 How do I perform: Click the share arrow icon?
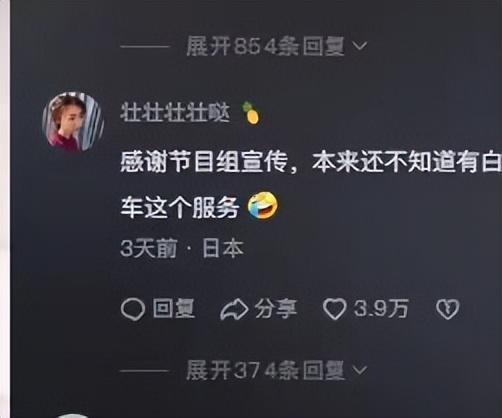pyautogui.click(x=234, y=310)
